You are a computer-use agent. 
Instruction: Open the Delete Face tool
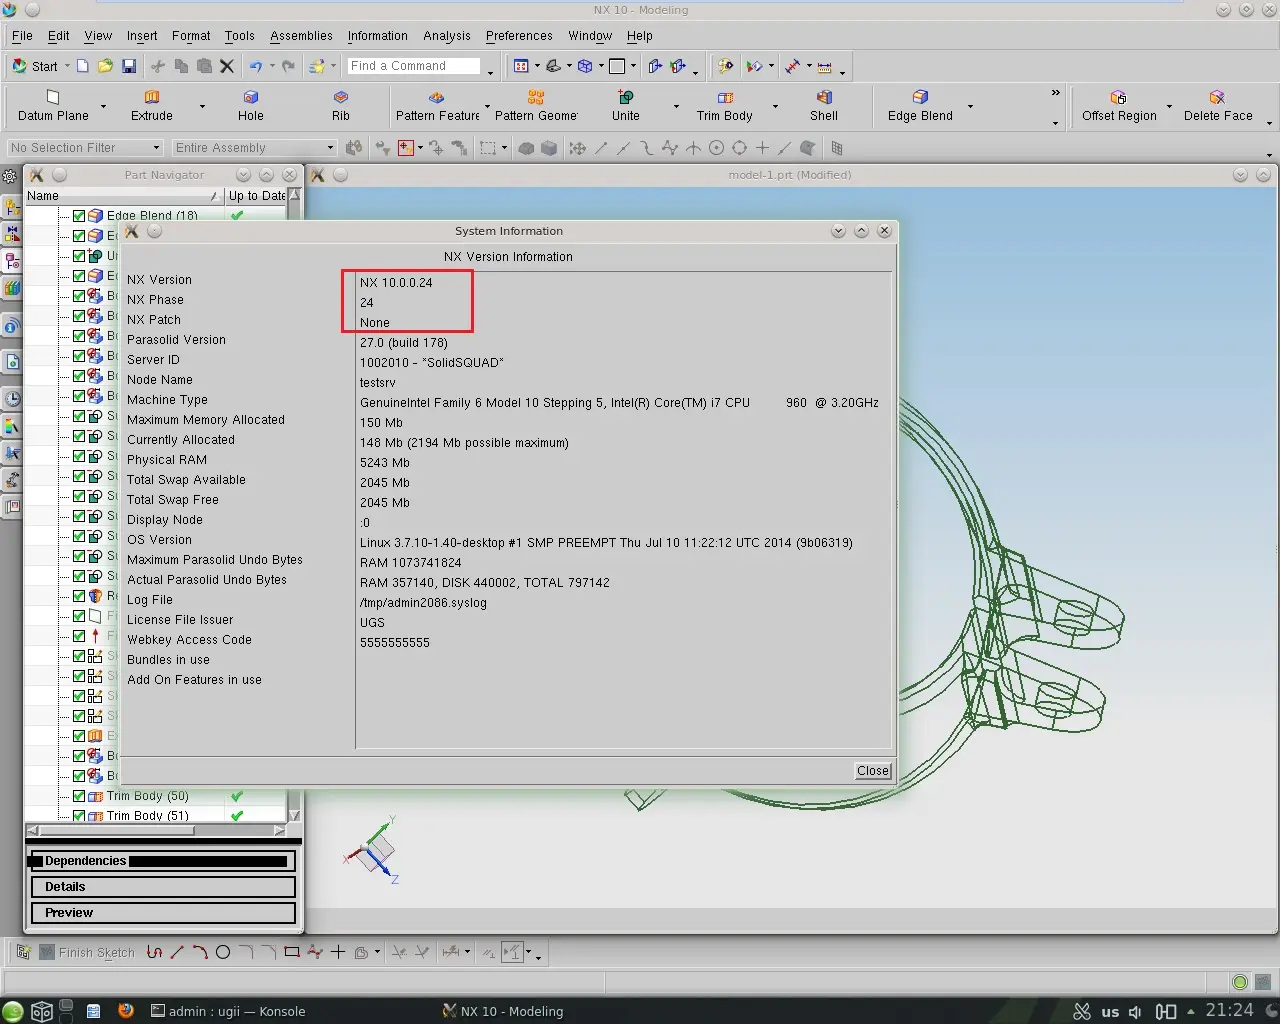point(1218,106)
